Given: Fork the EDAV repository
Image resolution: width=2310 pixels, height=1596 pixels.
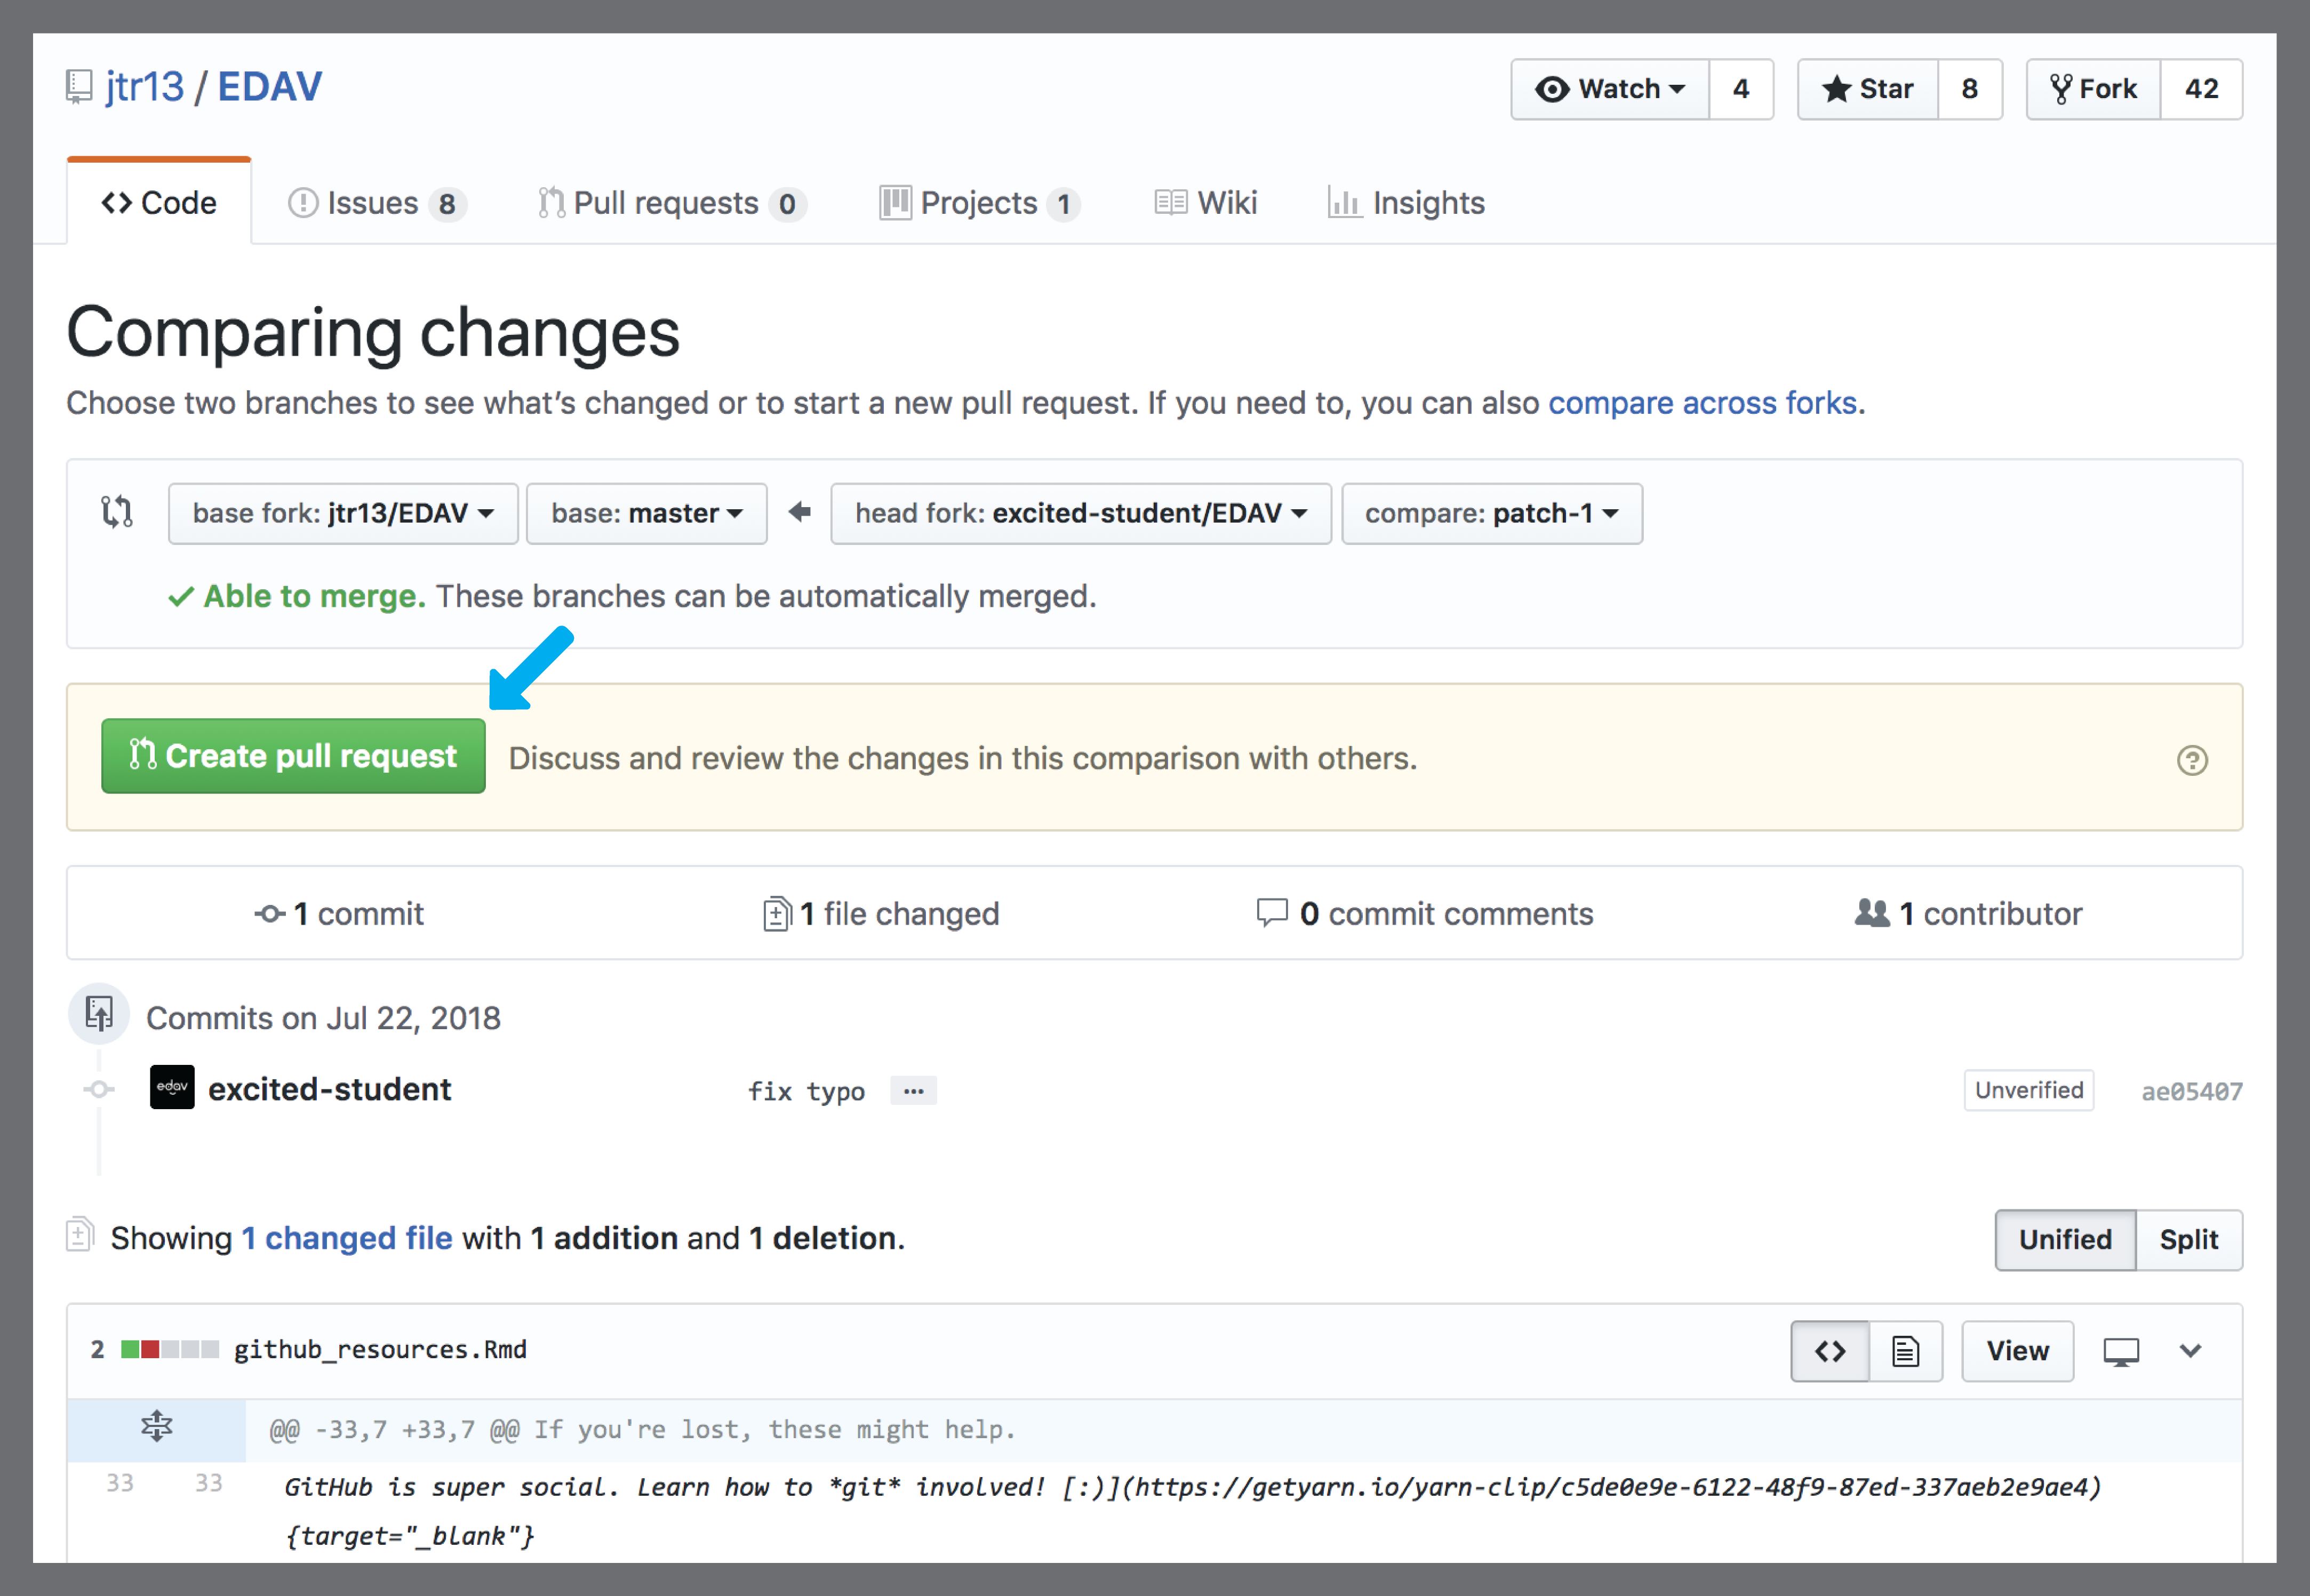Looking at the screenshot, I should coord(2094,89).
